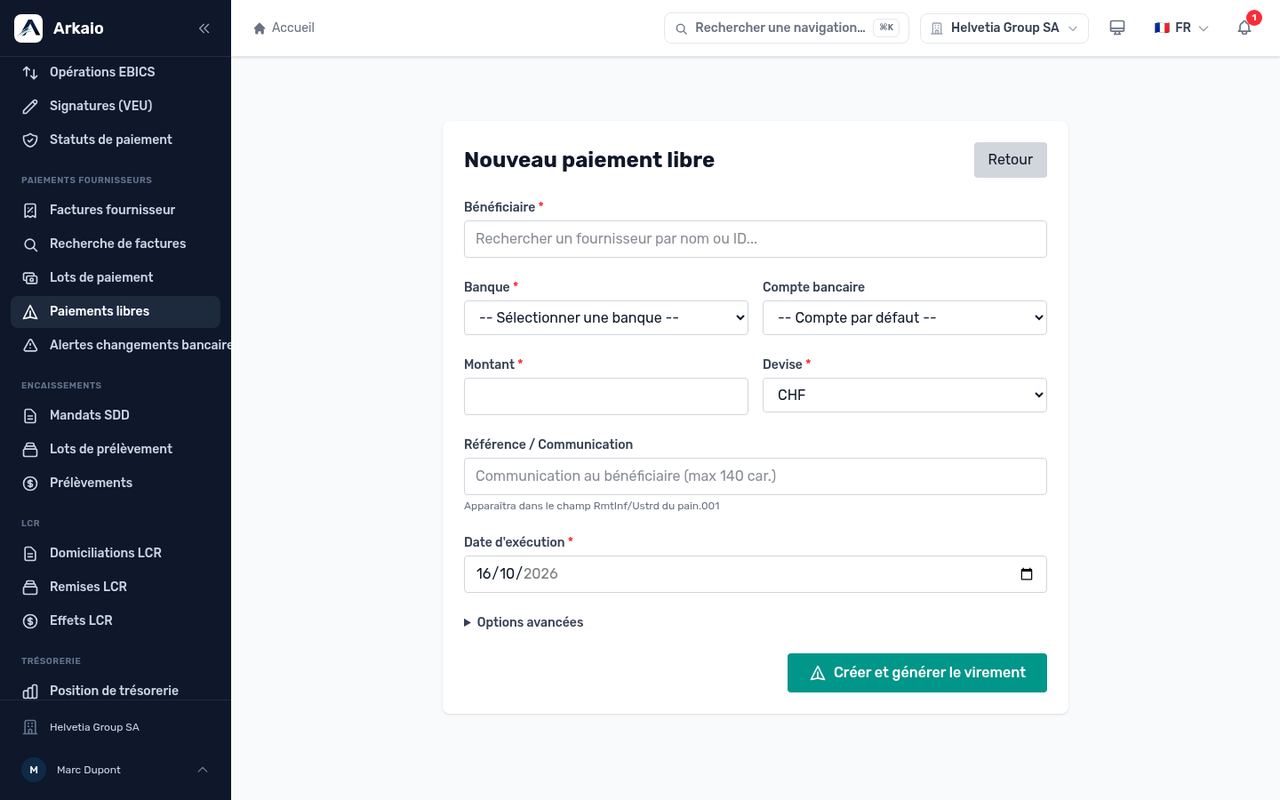This screenshot has height=800, width=1280.
Task: Open the Helvetia Group SA company selector
Action: [1004, 28]
